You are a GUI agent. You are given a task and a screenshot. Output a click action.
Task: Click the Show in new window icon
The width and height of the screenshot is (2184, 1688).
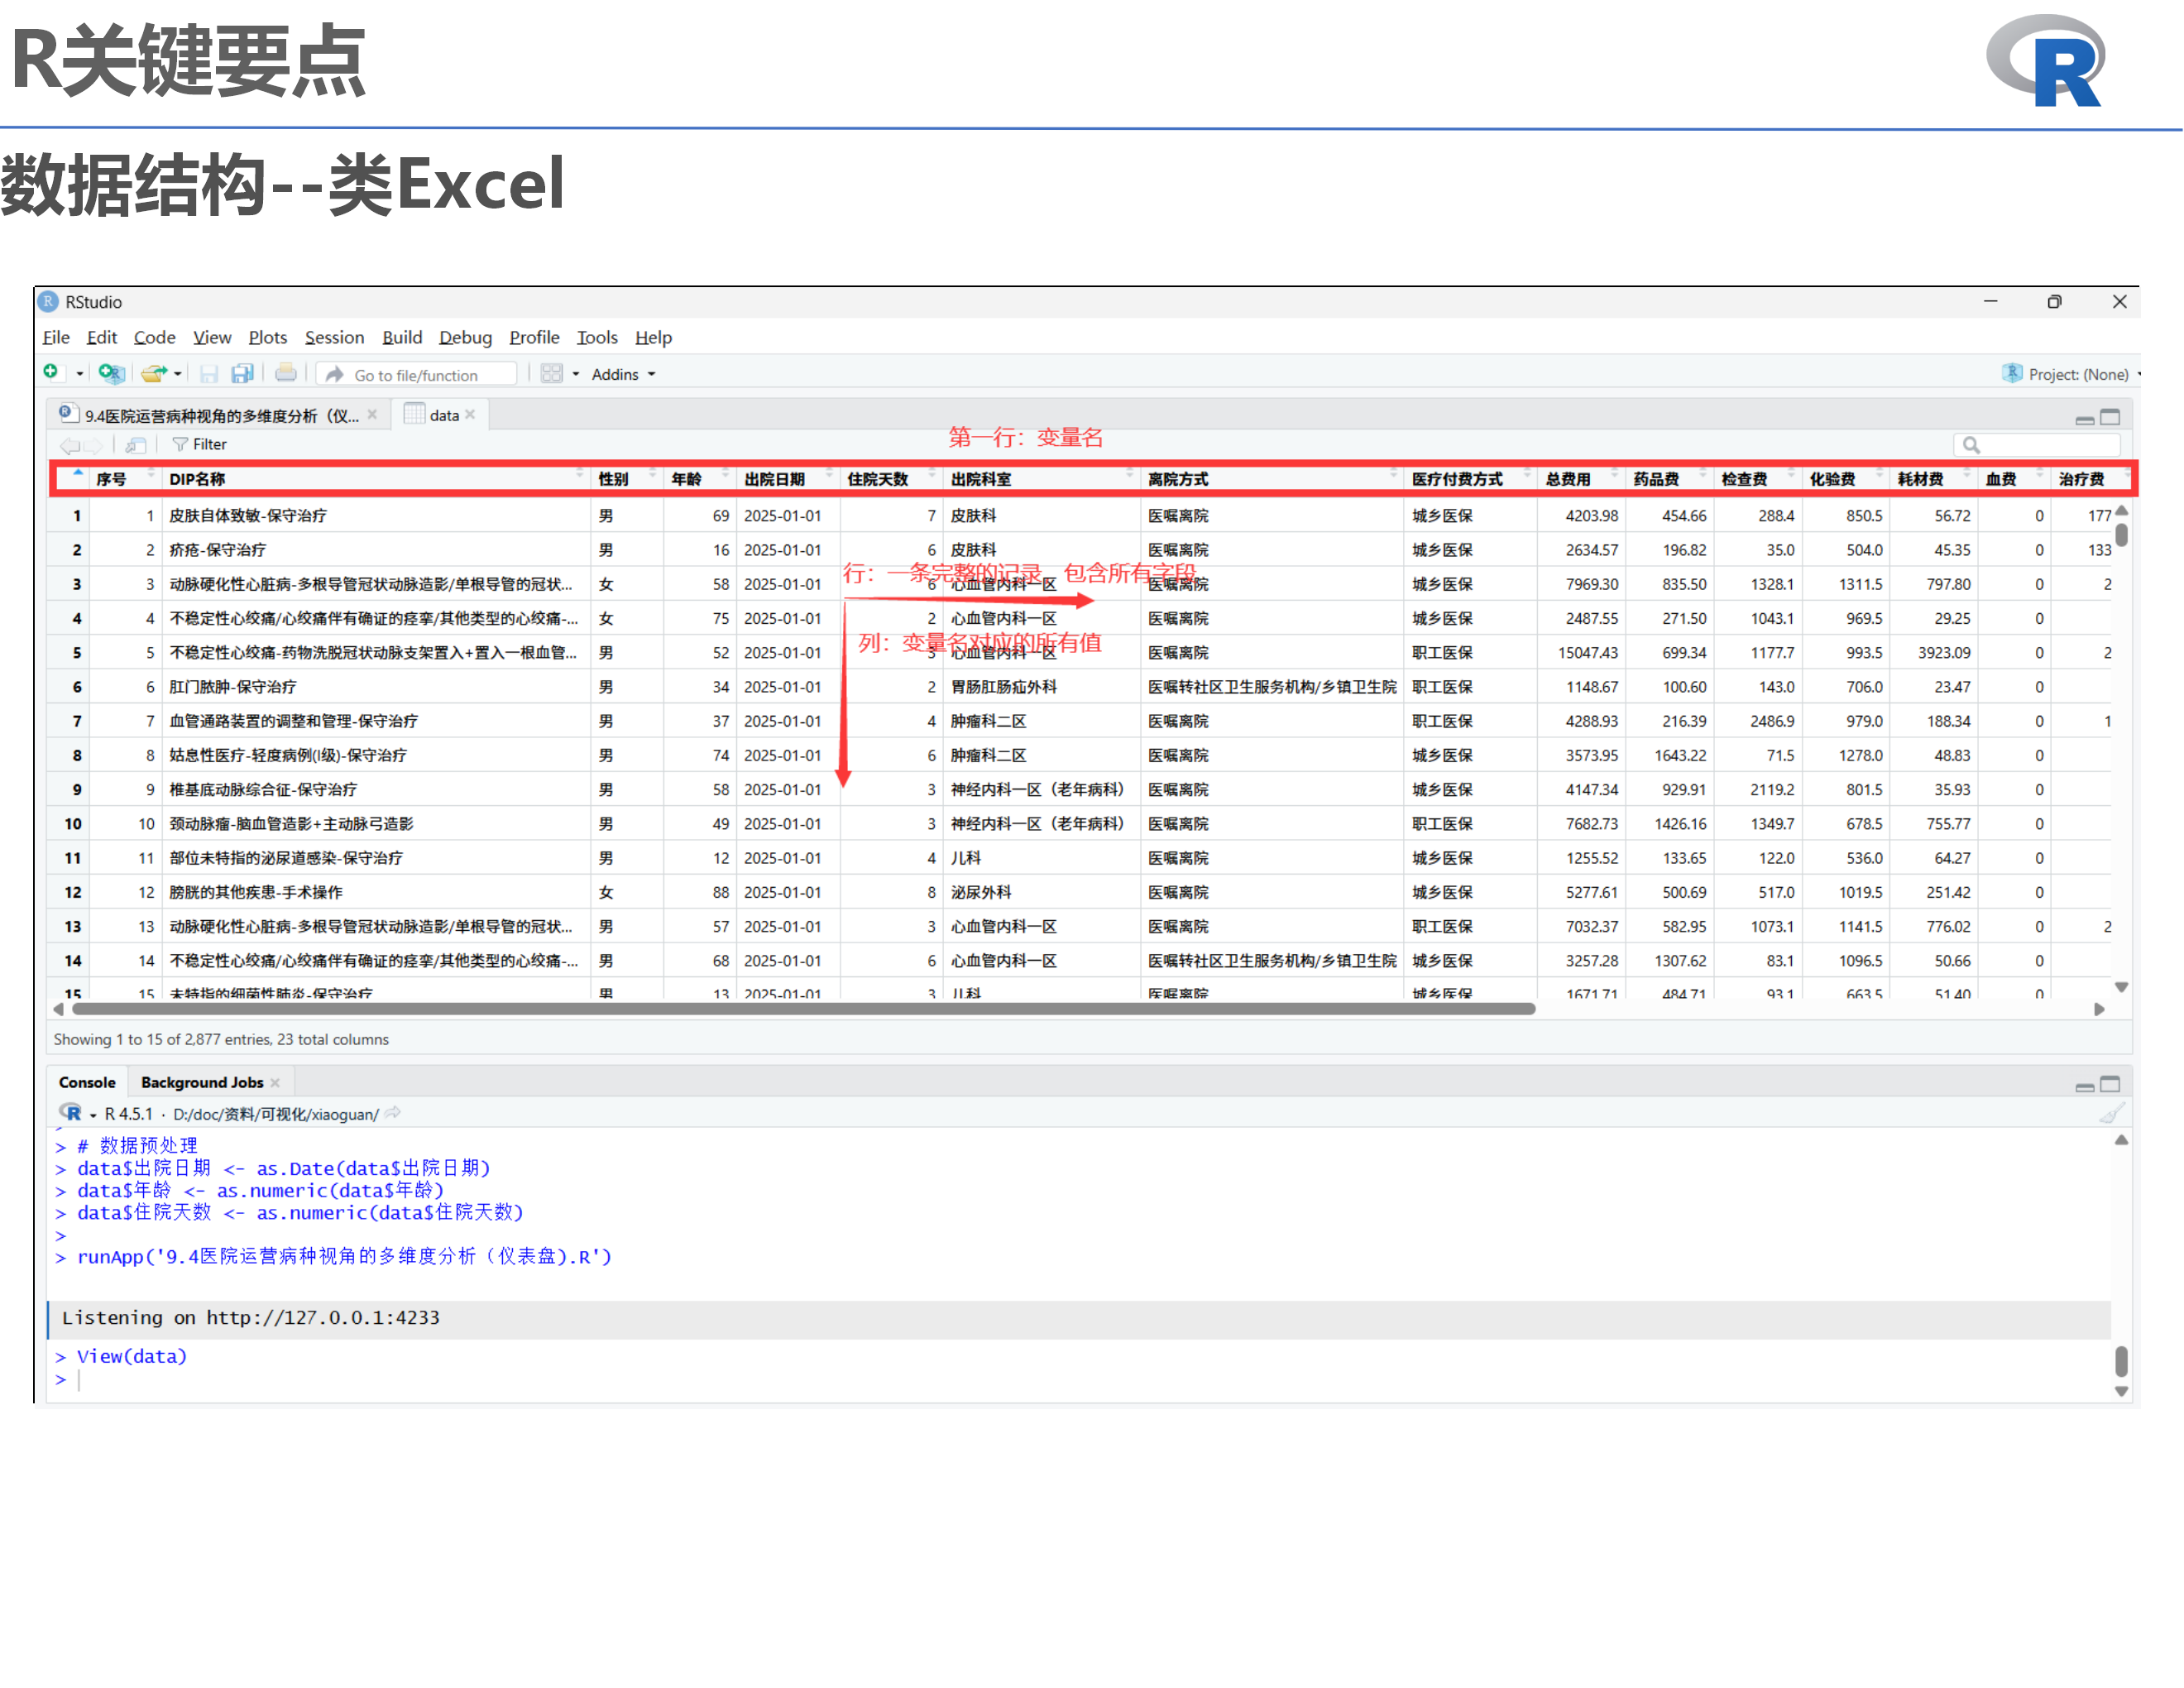(136, 445)
